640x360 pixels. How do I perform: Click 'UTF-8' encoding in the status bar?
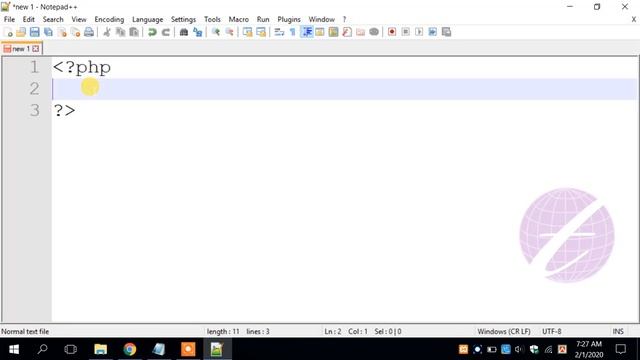pos(551,331)
